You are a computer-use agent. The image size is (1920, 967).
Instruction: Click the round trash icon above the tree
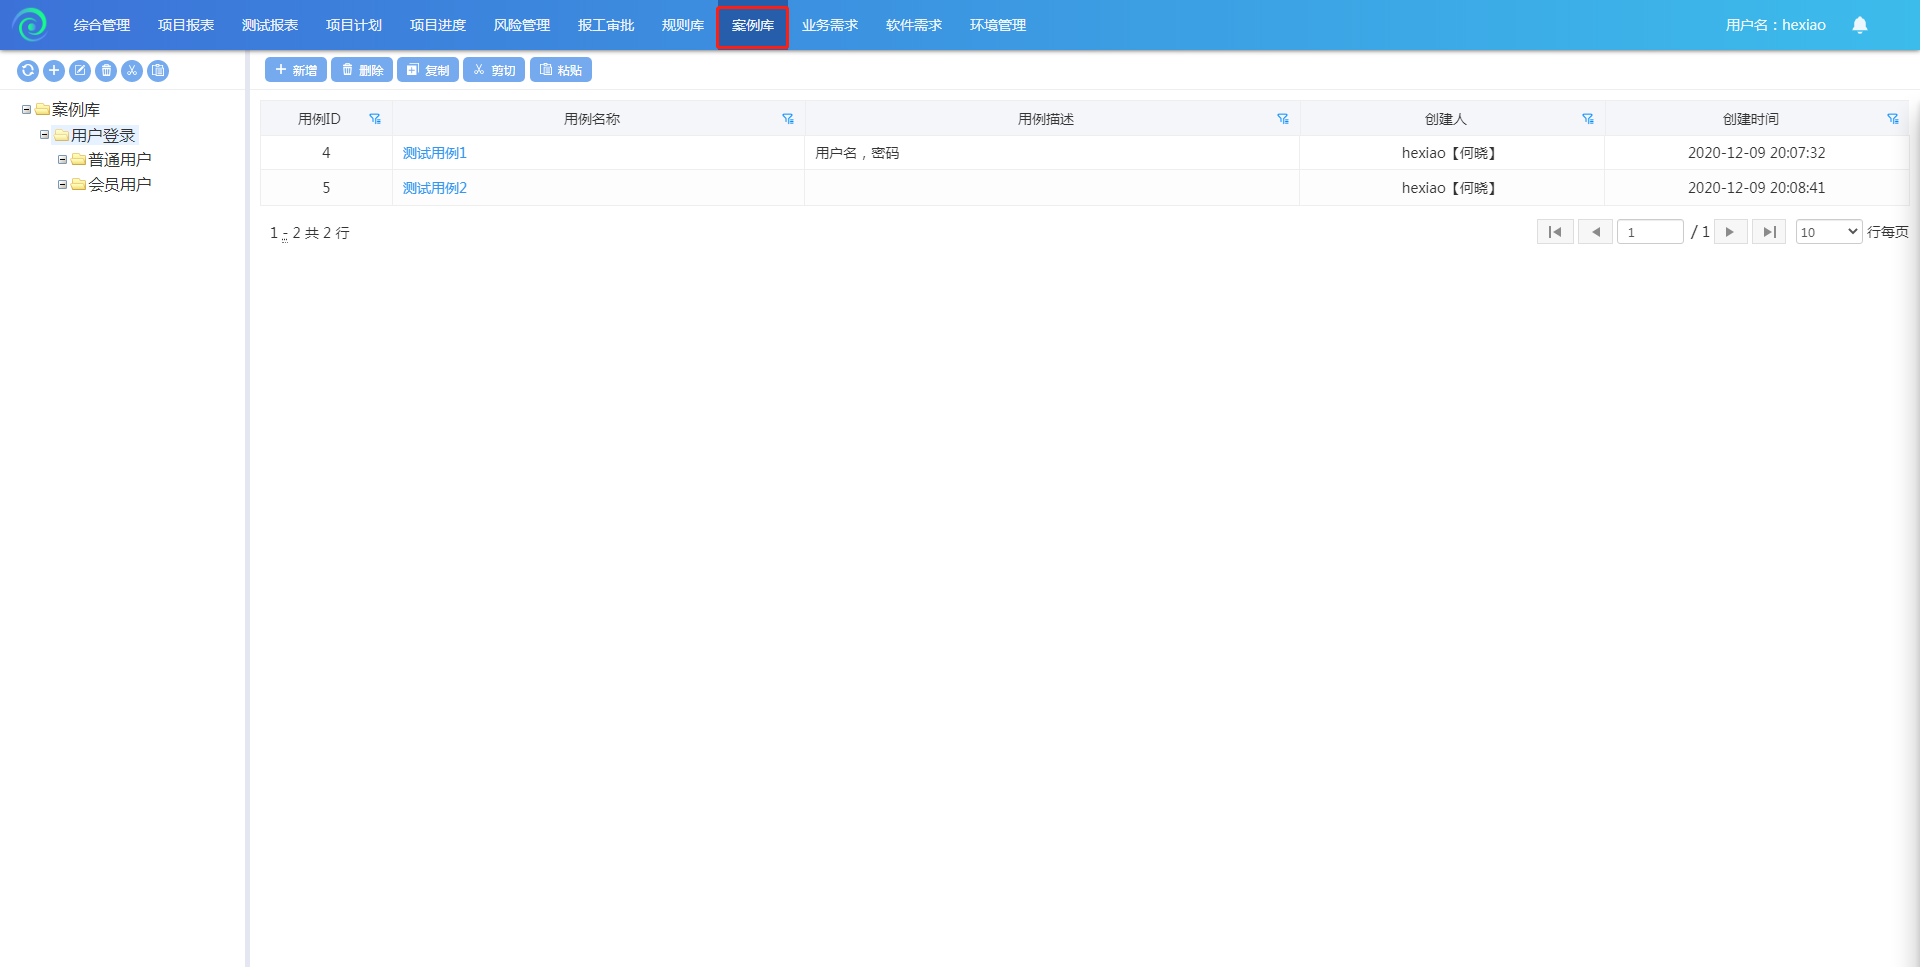(106, 71)
